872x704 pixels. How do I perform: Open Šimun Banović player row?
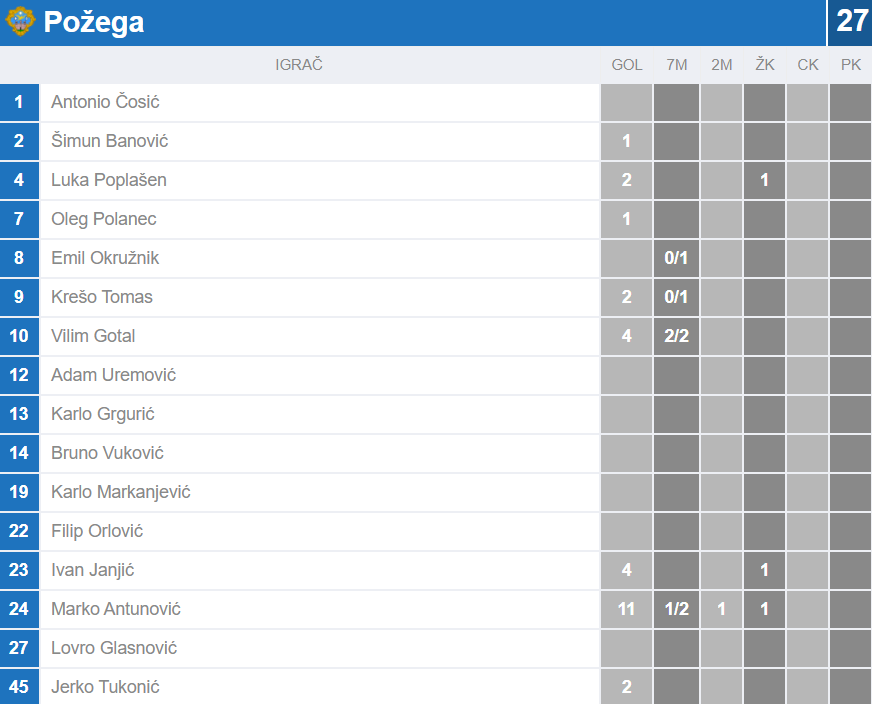[x=109, y=141]
